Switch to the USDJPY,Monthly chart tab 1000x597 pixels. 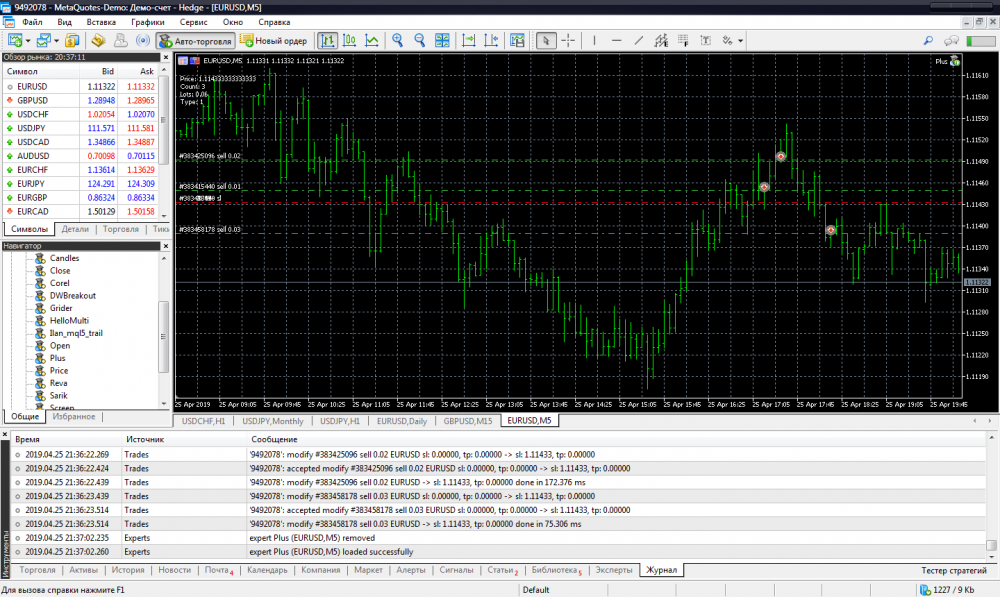[272, 421]
